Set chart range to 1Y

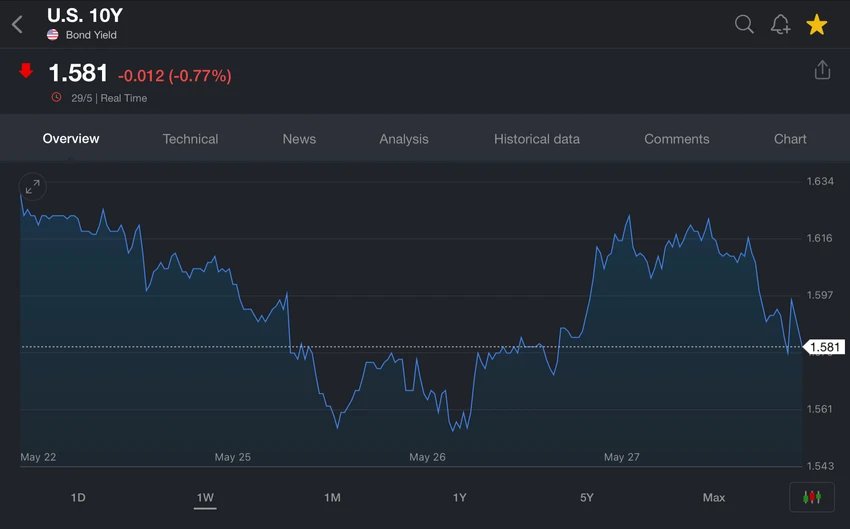click(x=460, y=497)
